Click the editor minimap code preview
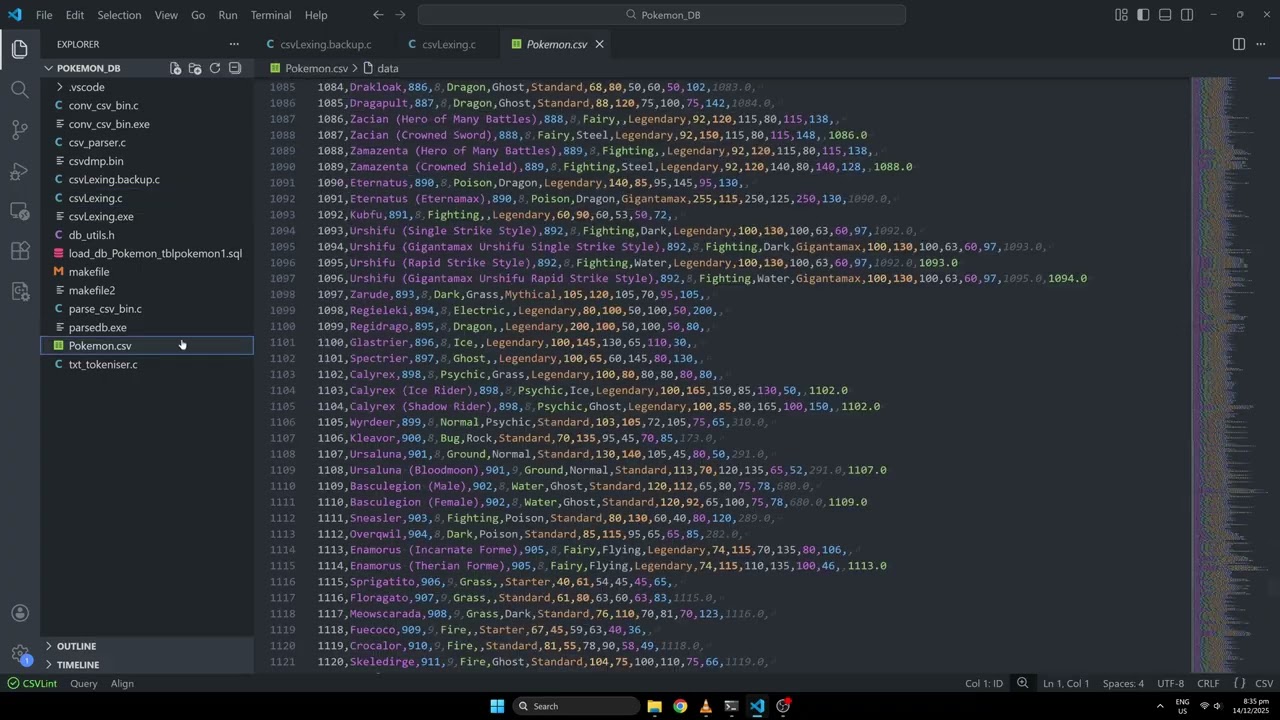 tap(1229, 375)
